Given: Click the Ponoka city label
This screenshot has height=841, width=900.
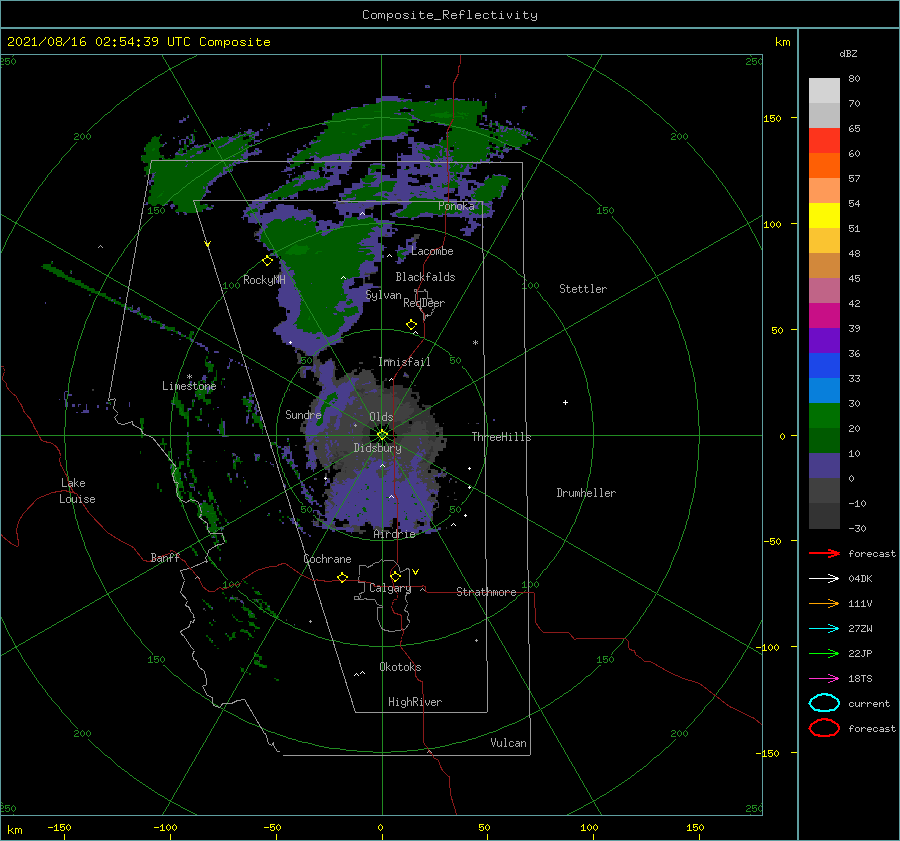Looking at the screenshot, I should tap(456, 206).
